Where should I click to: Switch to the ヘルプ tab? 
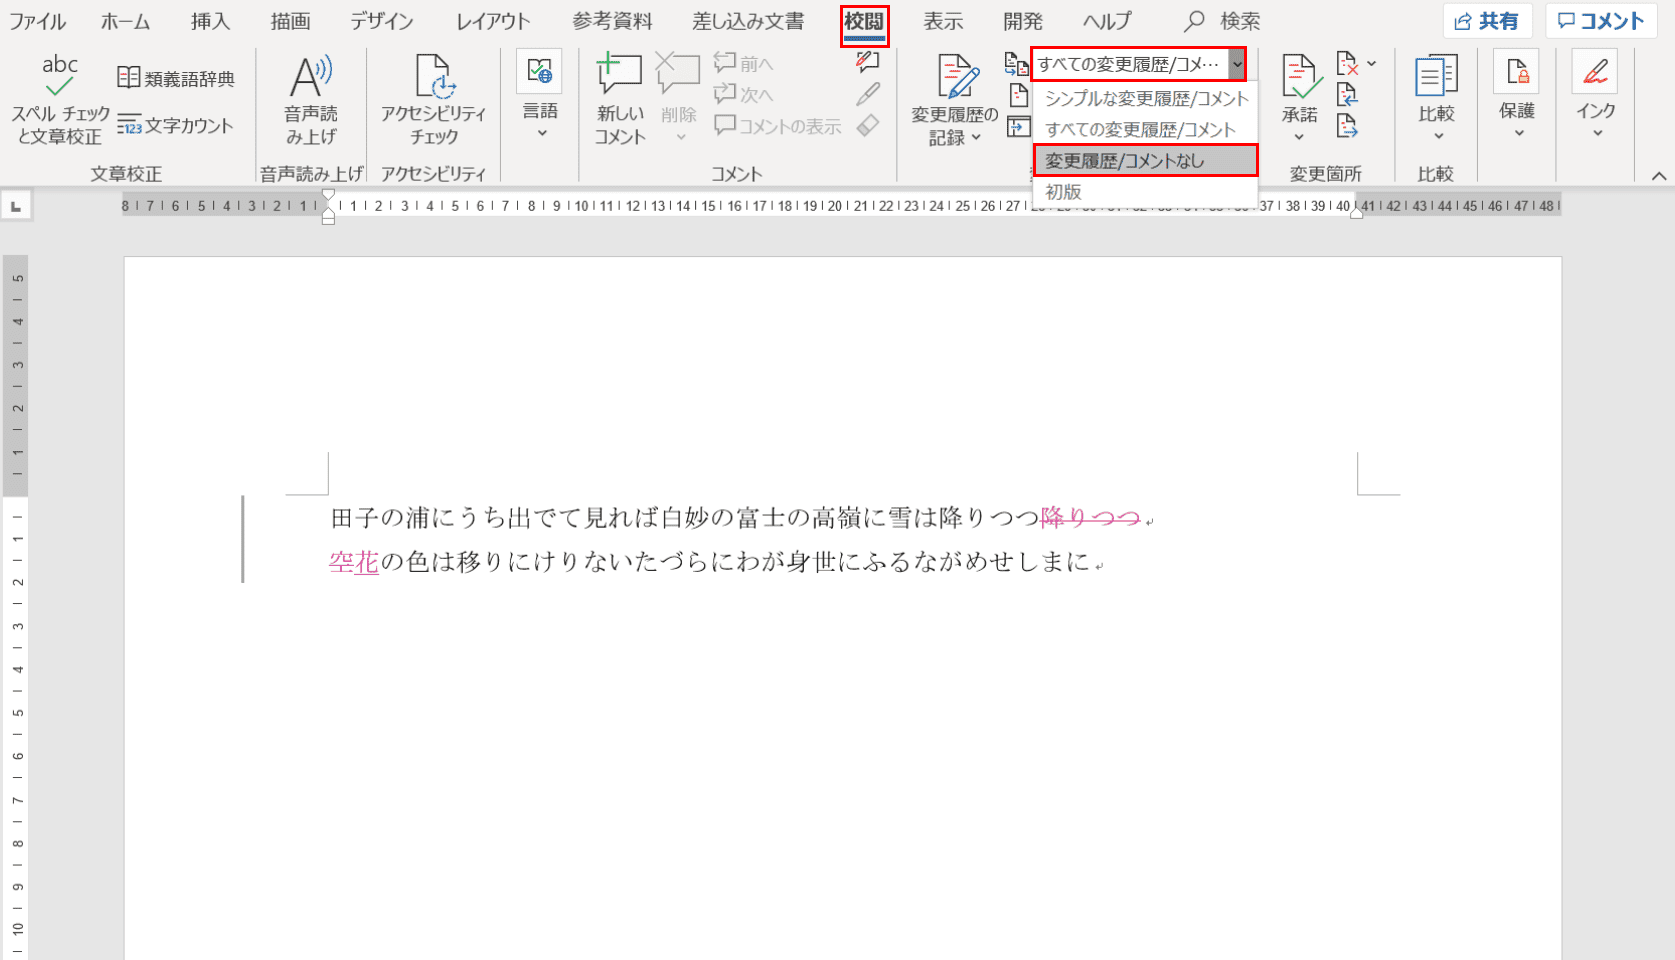coord(1107,21)
